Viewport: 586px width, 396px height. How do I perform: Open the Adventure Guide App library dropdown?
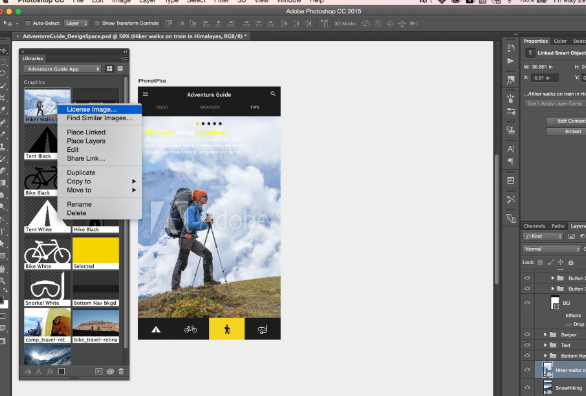pos(62,69)
